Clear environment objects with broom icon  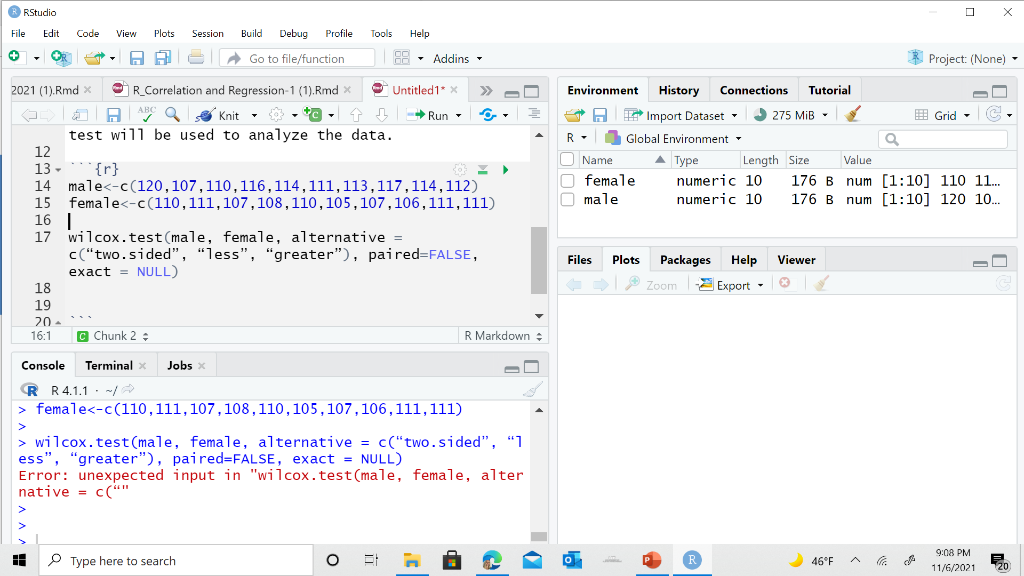pyautogui.click(x=852, y=115)
